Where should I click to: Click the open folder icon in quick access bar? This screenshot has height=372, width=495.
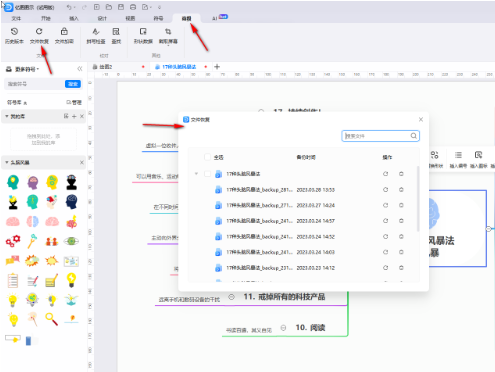[x=109, y=7]
